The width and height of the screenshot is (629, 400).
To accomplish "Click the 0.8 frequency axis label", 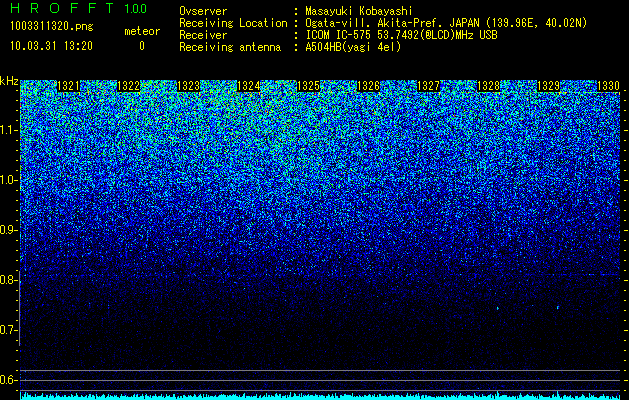I will pyautogui.click(x=8, y=280).
